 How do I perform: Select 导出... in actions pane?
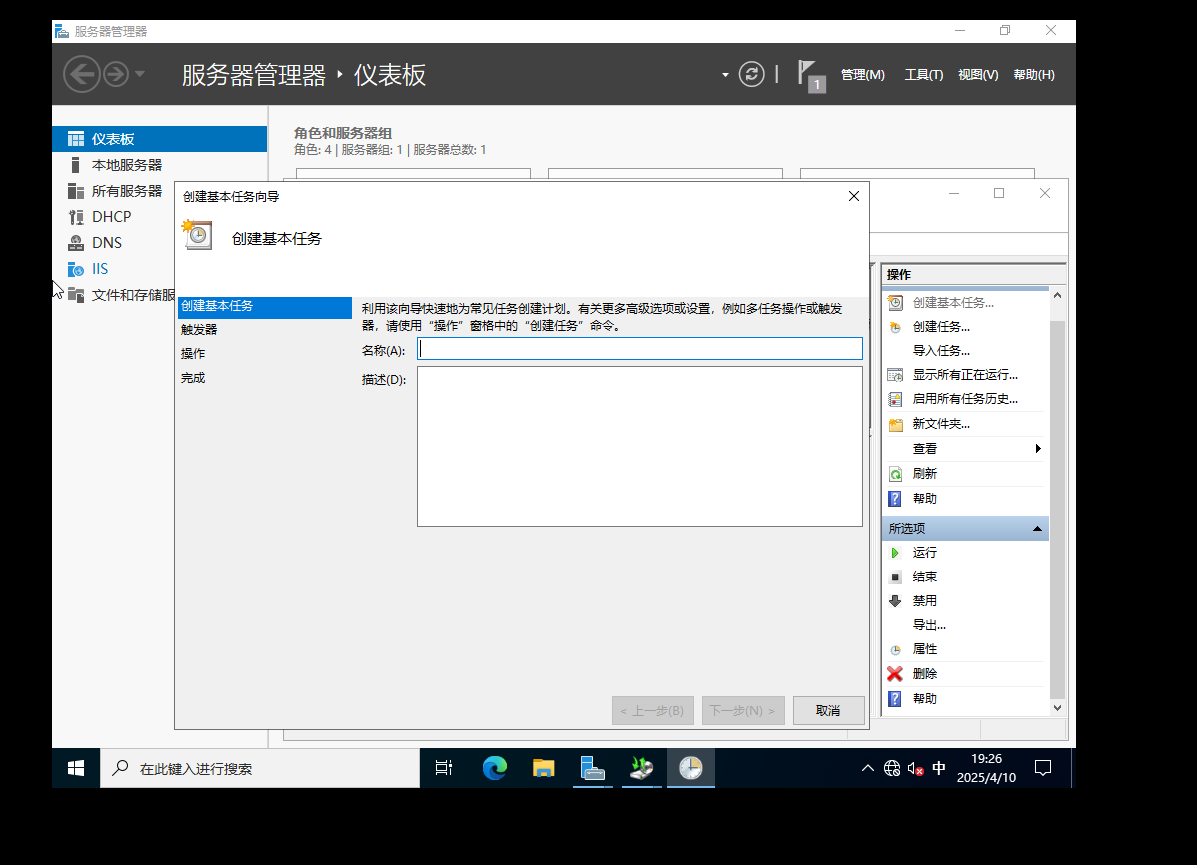(x=929, y=625)
